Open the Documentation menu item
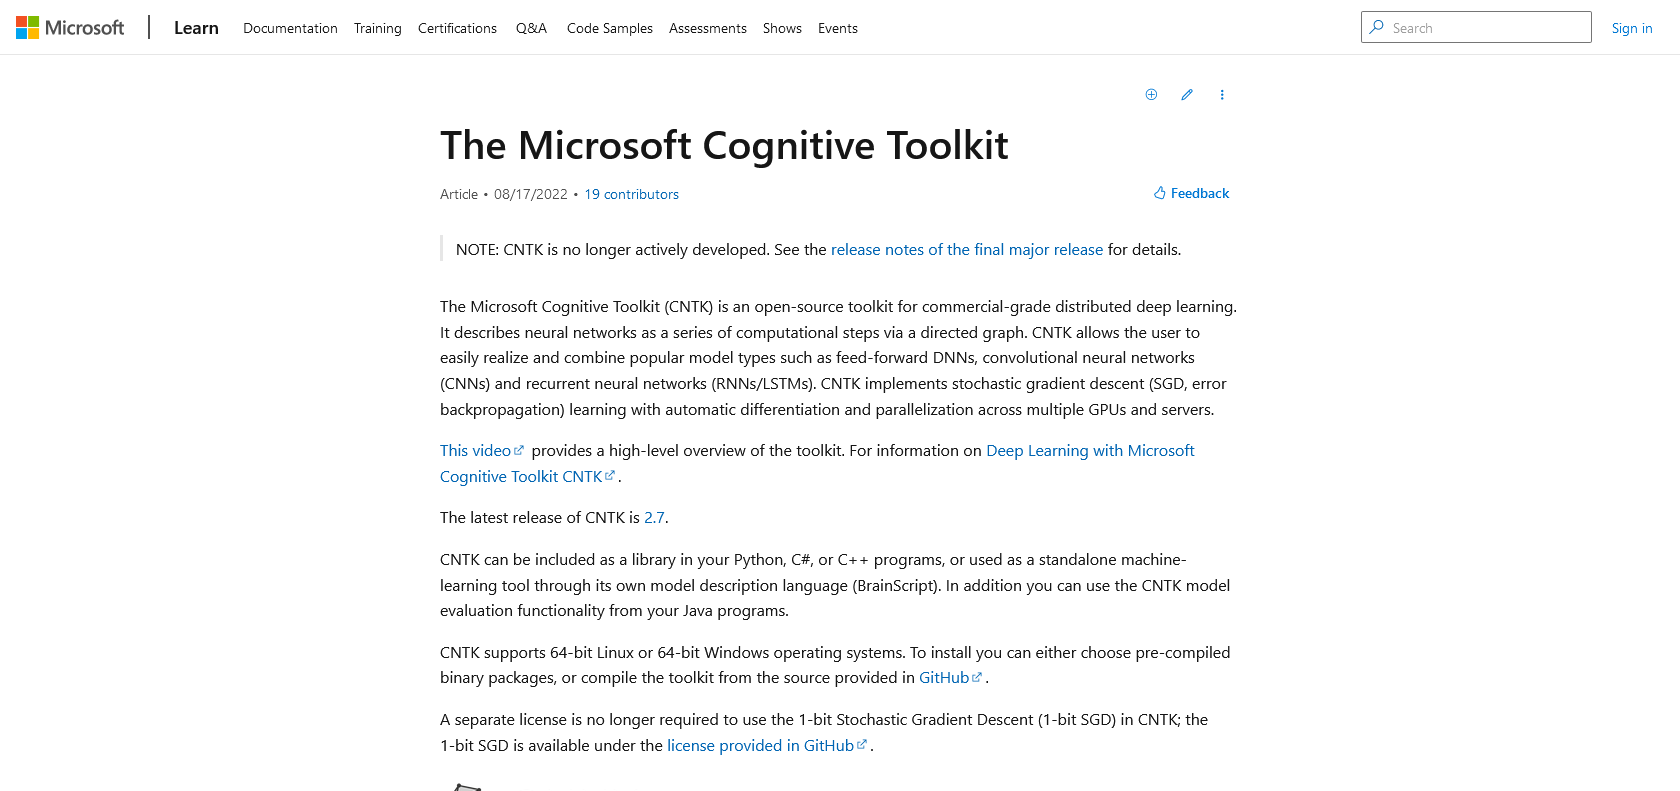The image size is (1680, 791). tap(290, 28)
